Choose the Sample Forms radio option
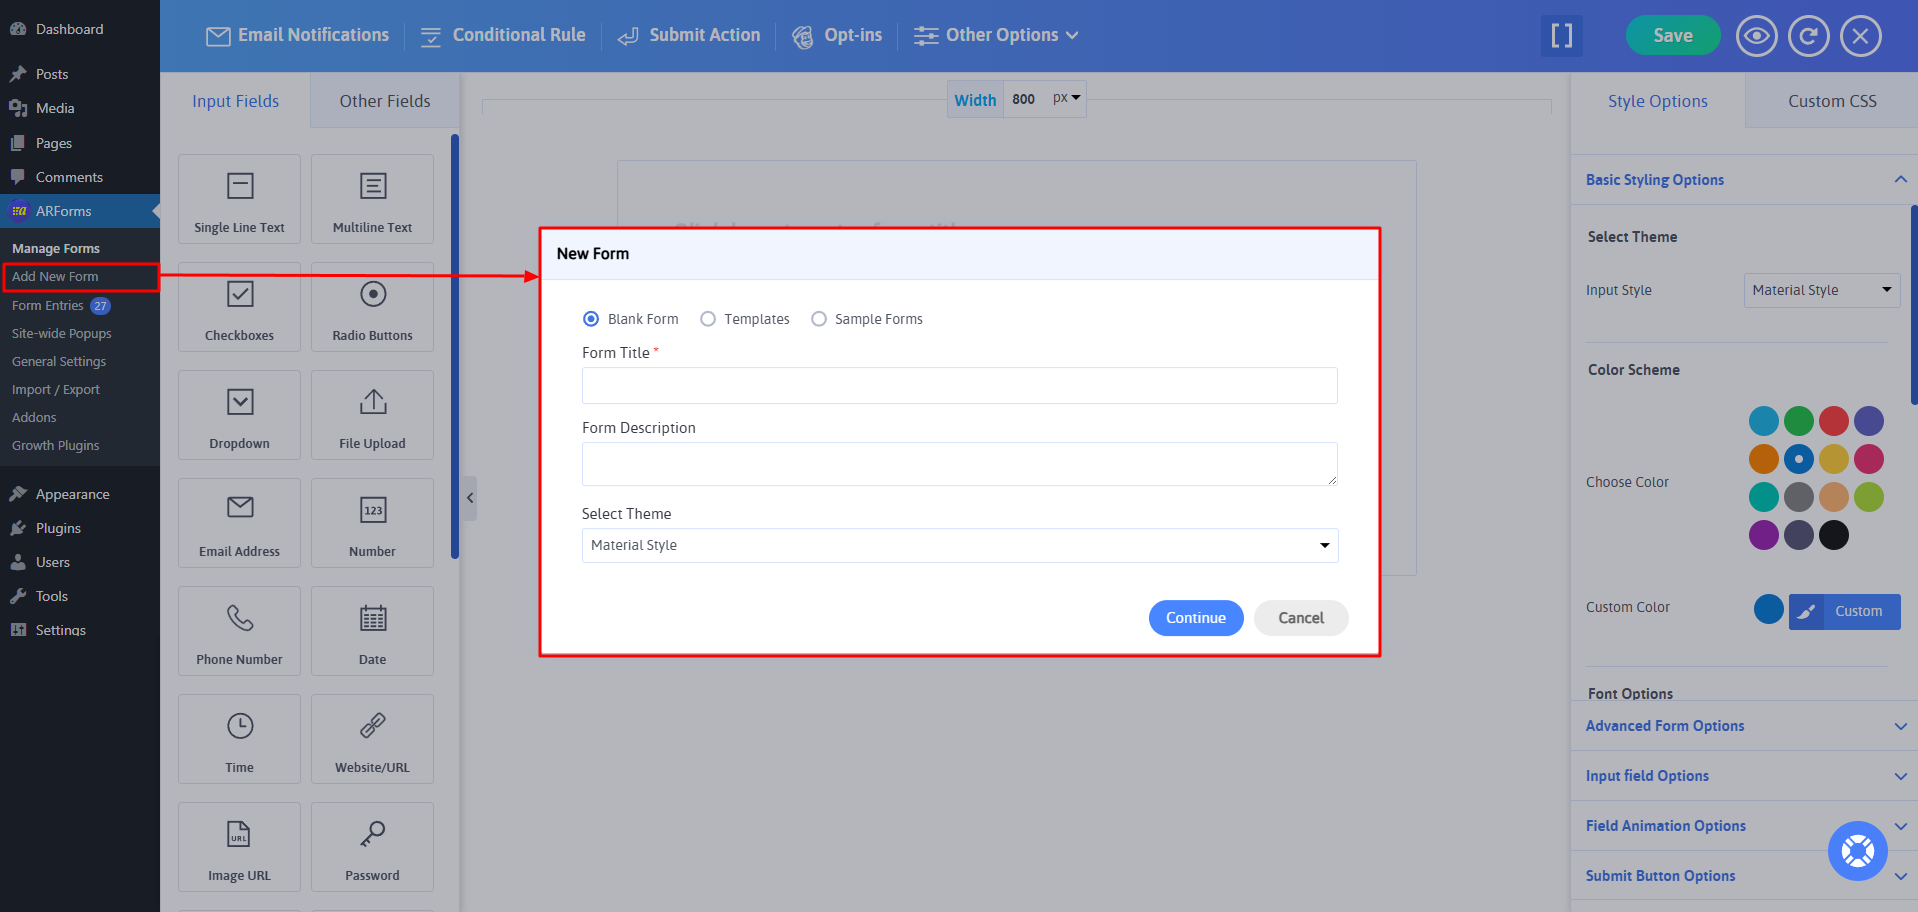Screen dimensions: 1918x912 pos(819,319)
